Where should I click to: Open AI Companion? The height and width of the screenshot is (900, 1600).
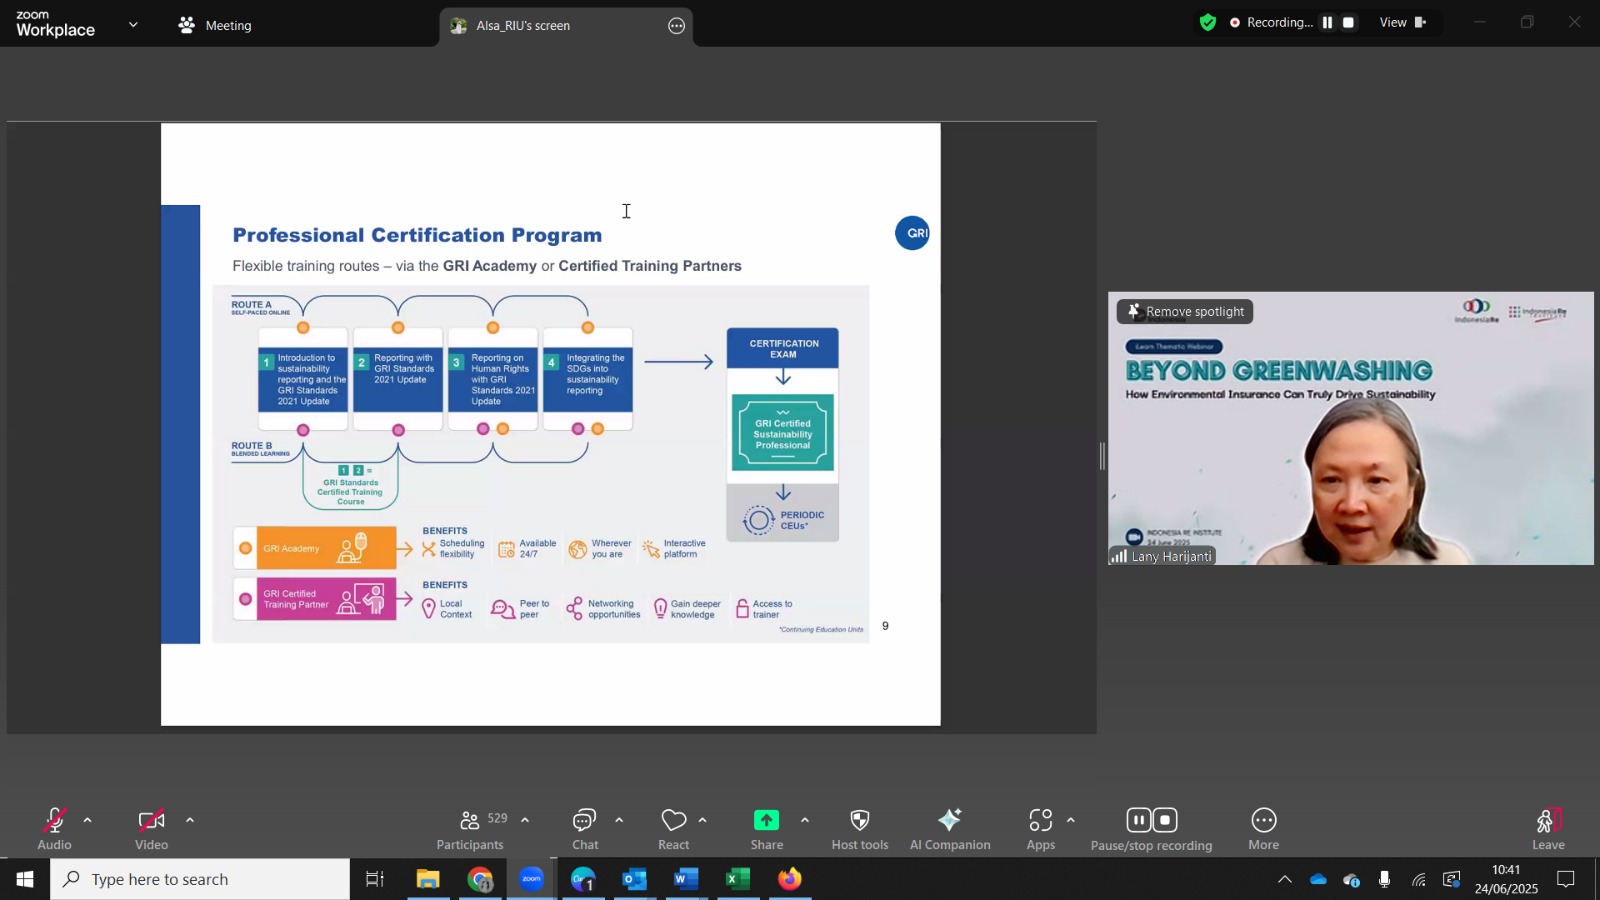[950, 829]
